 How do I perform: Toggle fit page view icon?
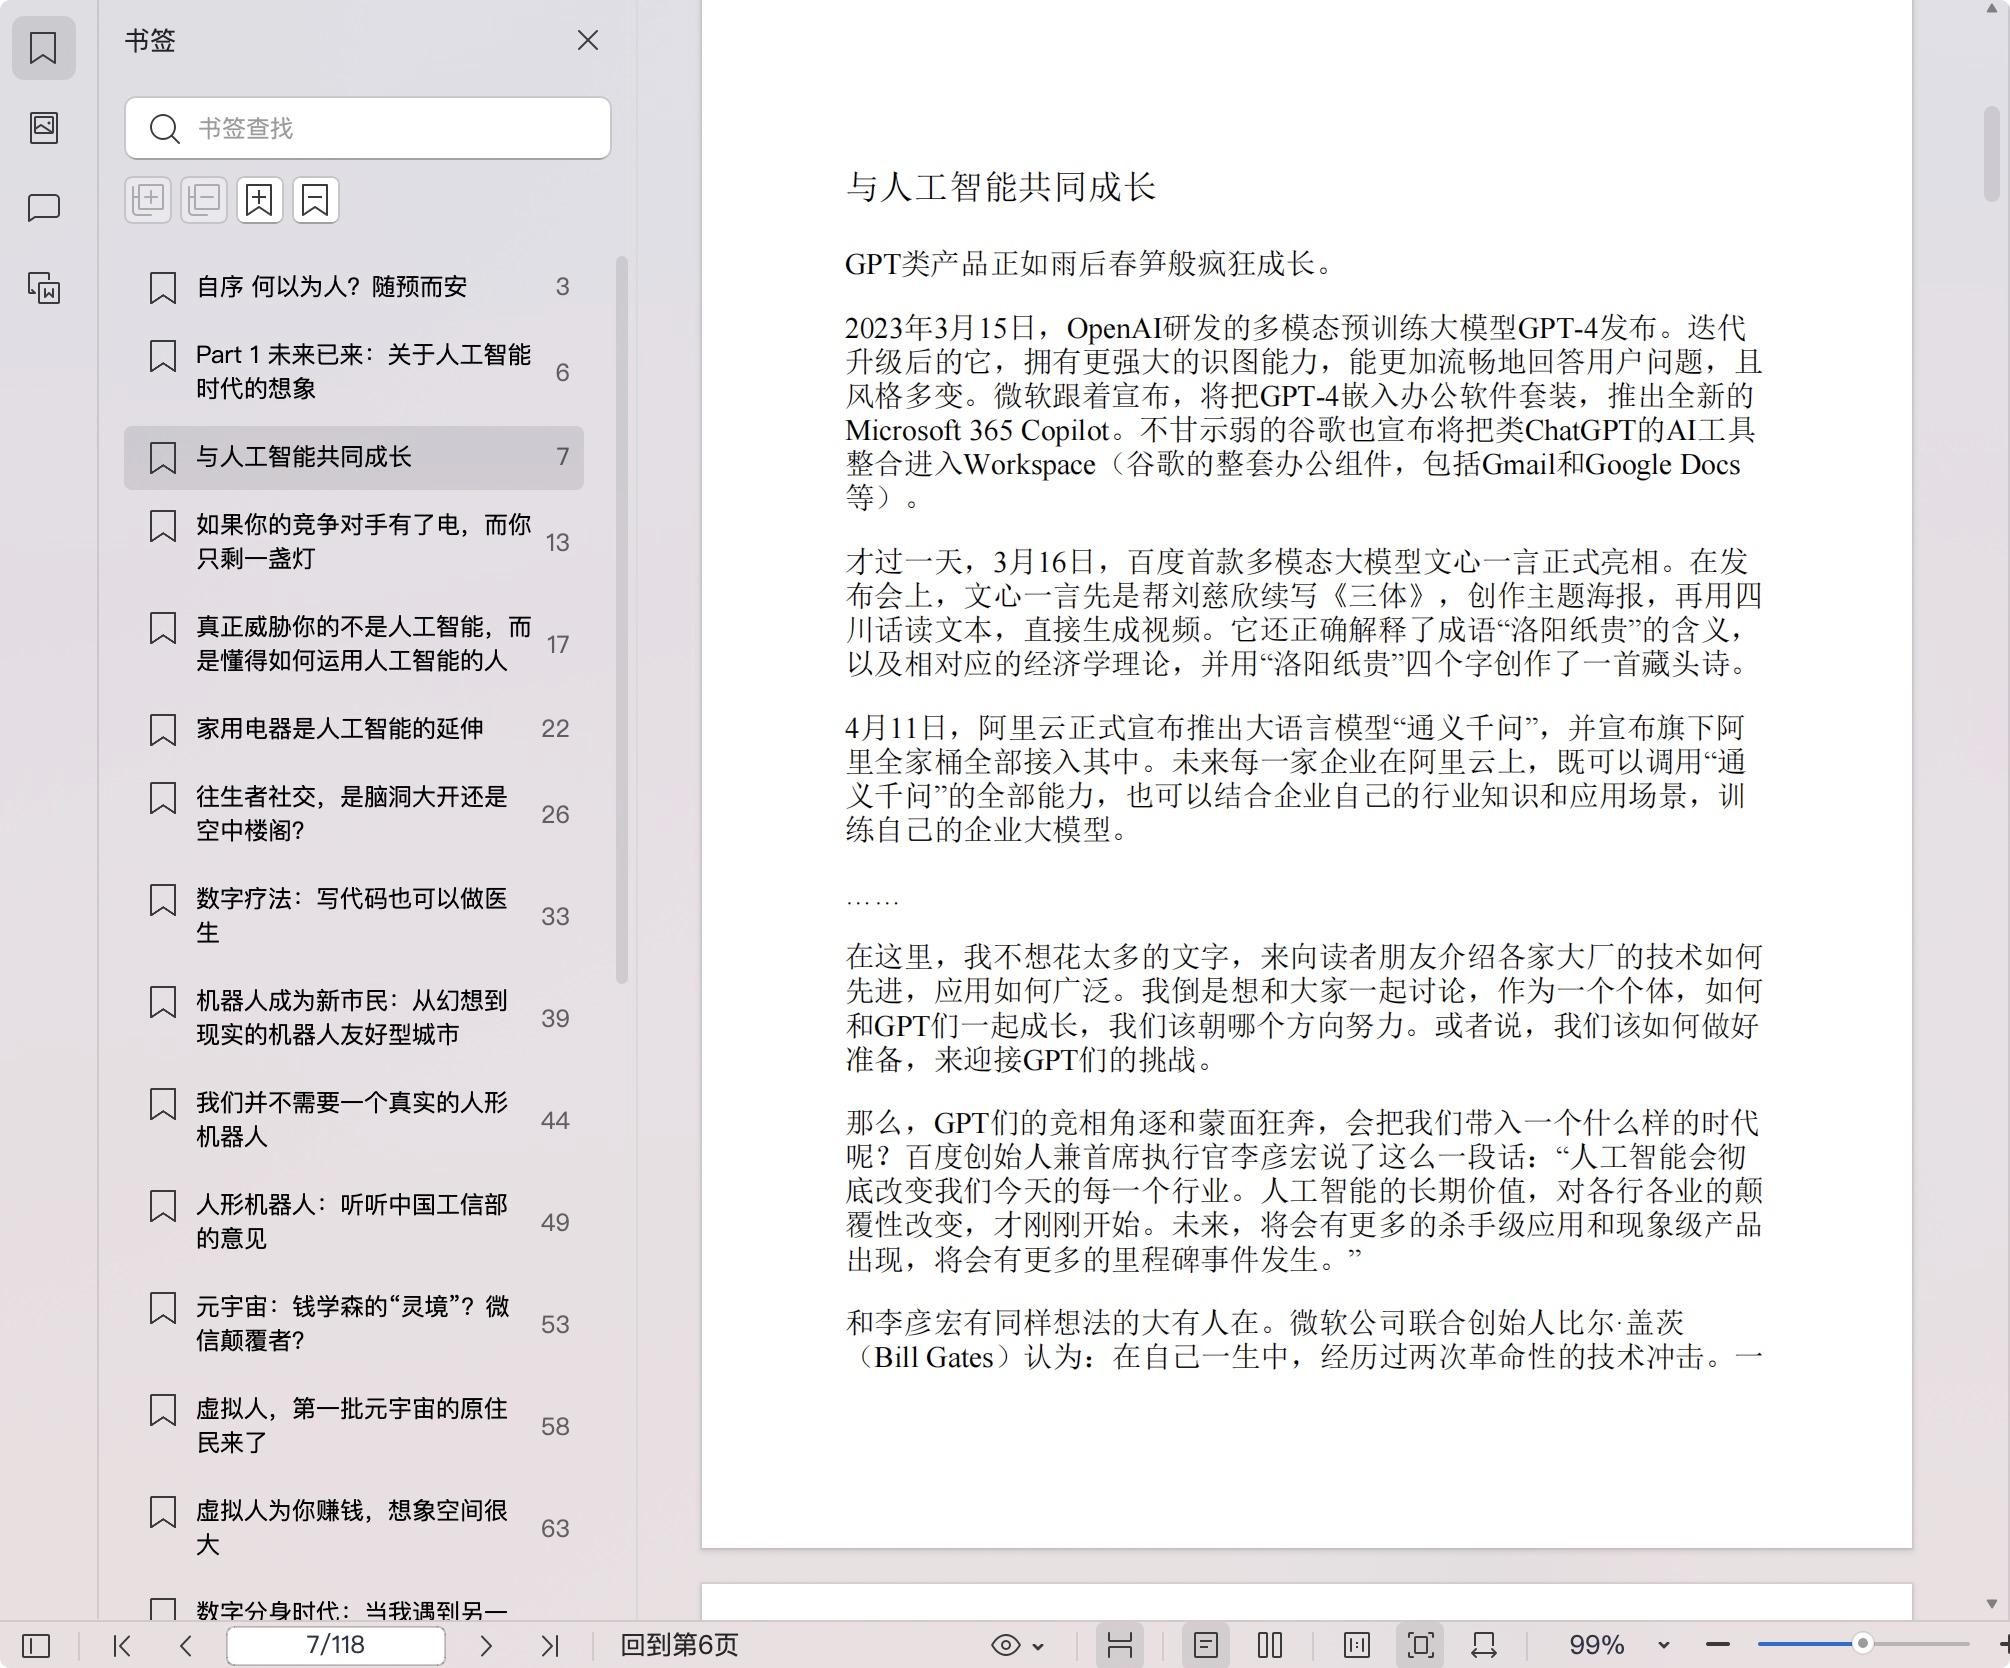point(1421,1645)
